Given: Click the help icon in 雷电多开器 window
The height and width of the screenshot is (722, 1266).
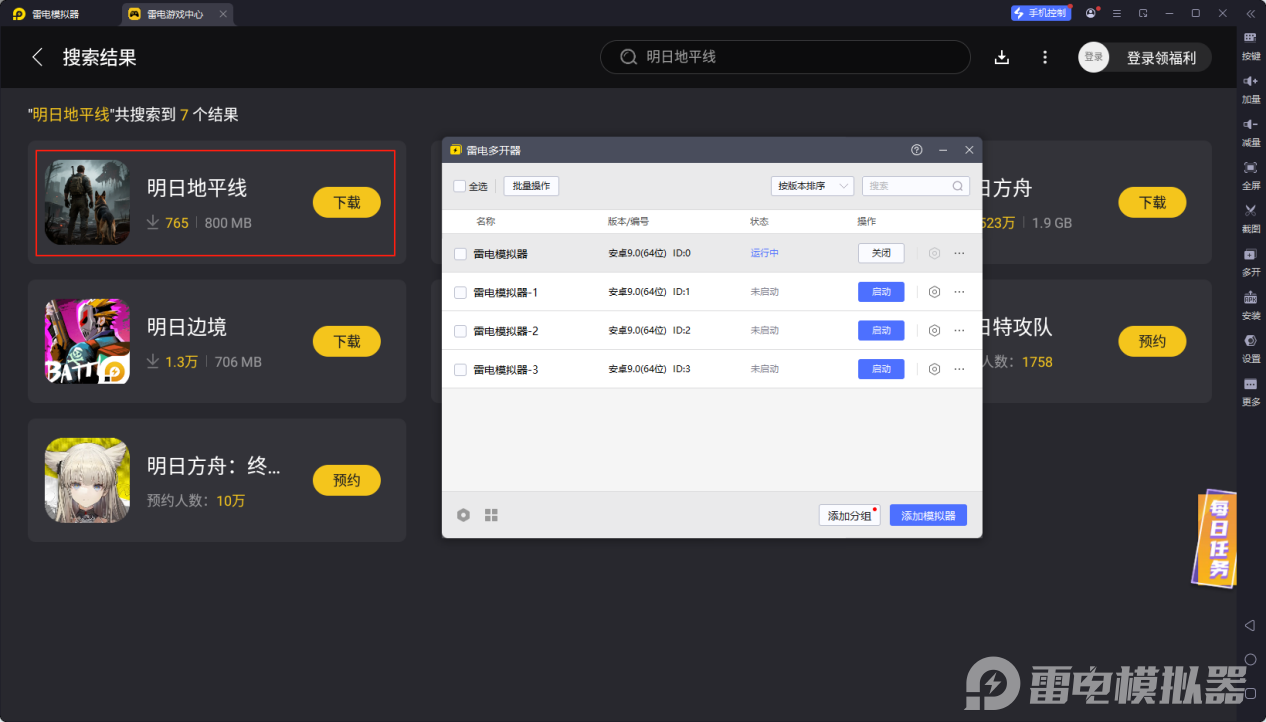Looking at the screenshot, I should (x=916, y=150).
